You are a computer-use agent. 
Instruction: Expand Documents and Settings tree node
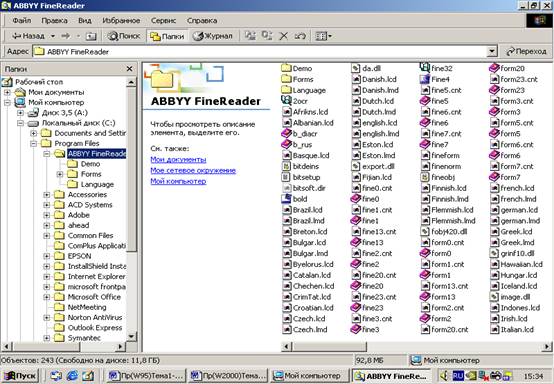(34, 134)
